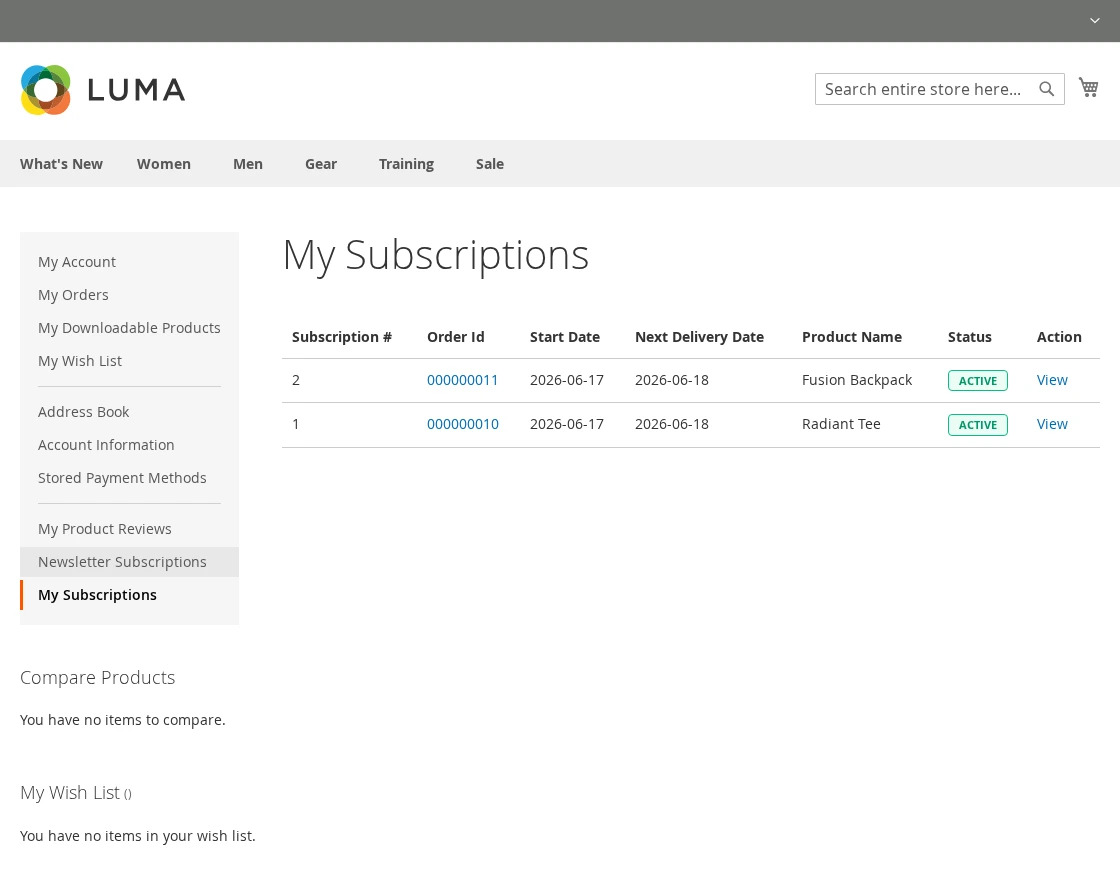Click the Action column header
Screen dimensions: 1120x880
click(1059, 337)
